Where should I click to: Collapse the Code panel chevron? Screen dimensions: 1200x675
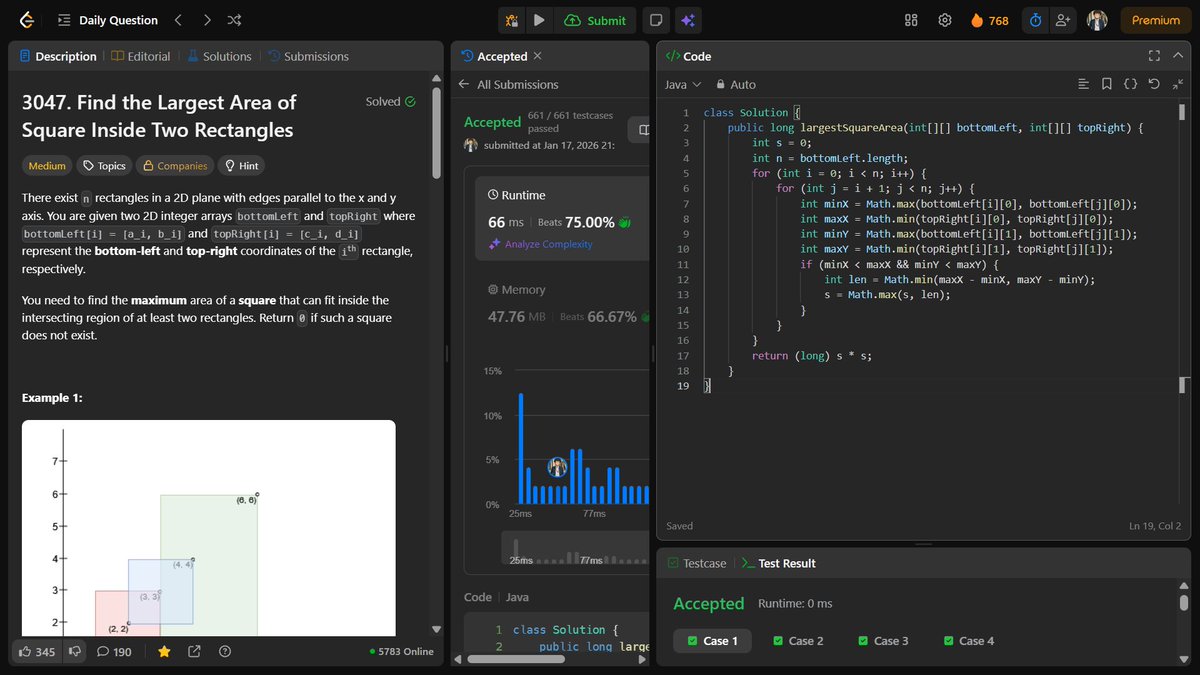click(1178, 56)
